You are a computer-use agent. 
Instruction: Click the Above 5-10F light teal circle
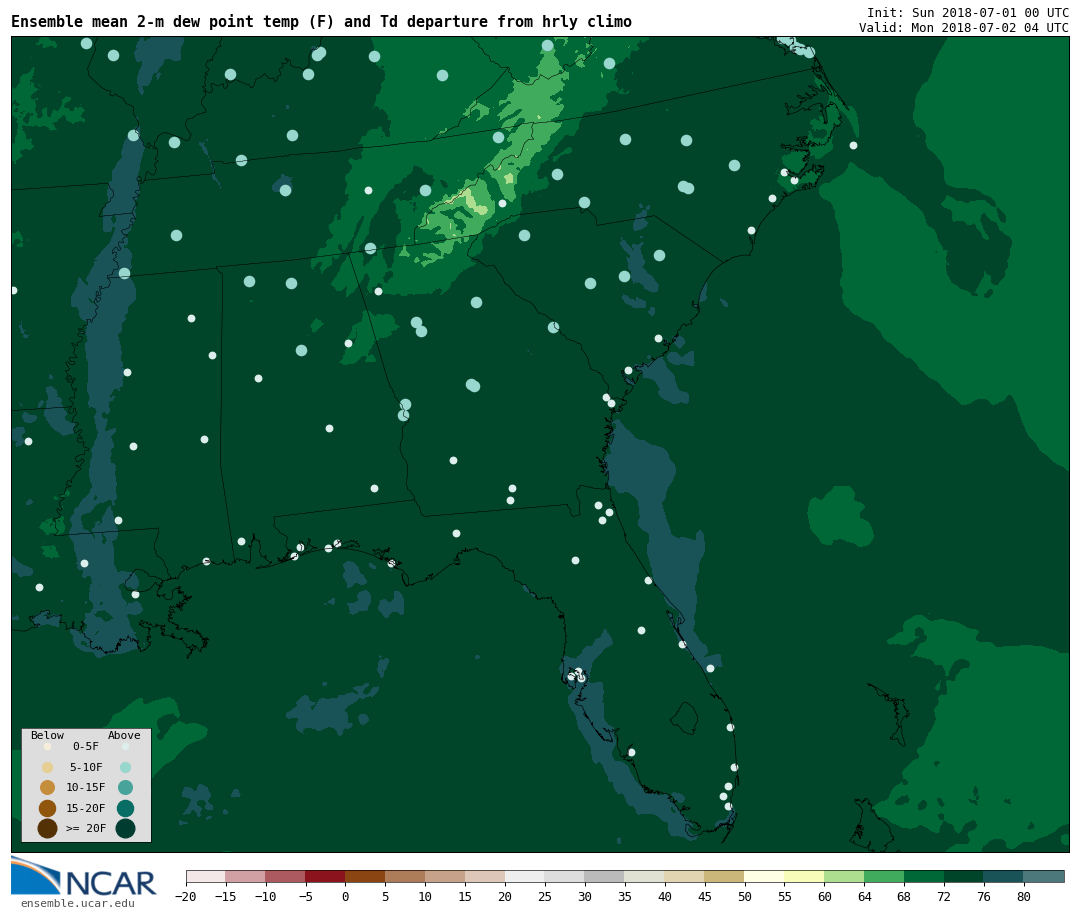tap(125, 767)
